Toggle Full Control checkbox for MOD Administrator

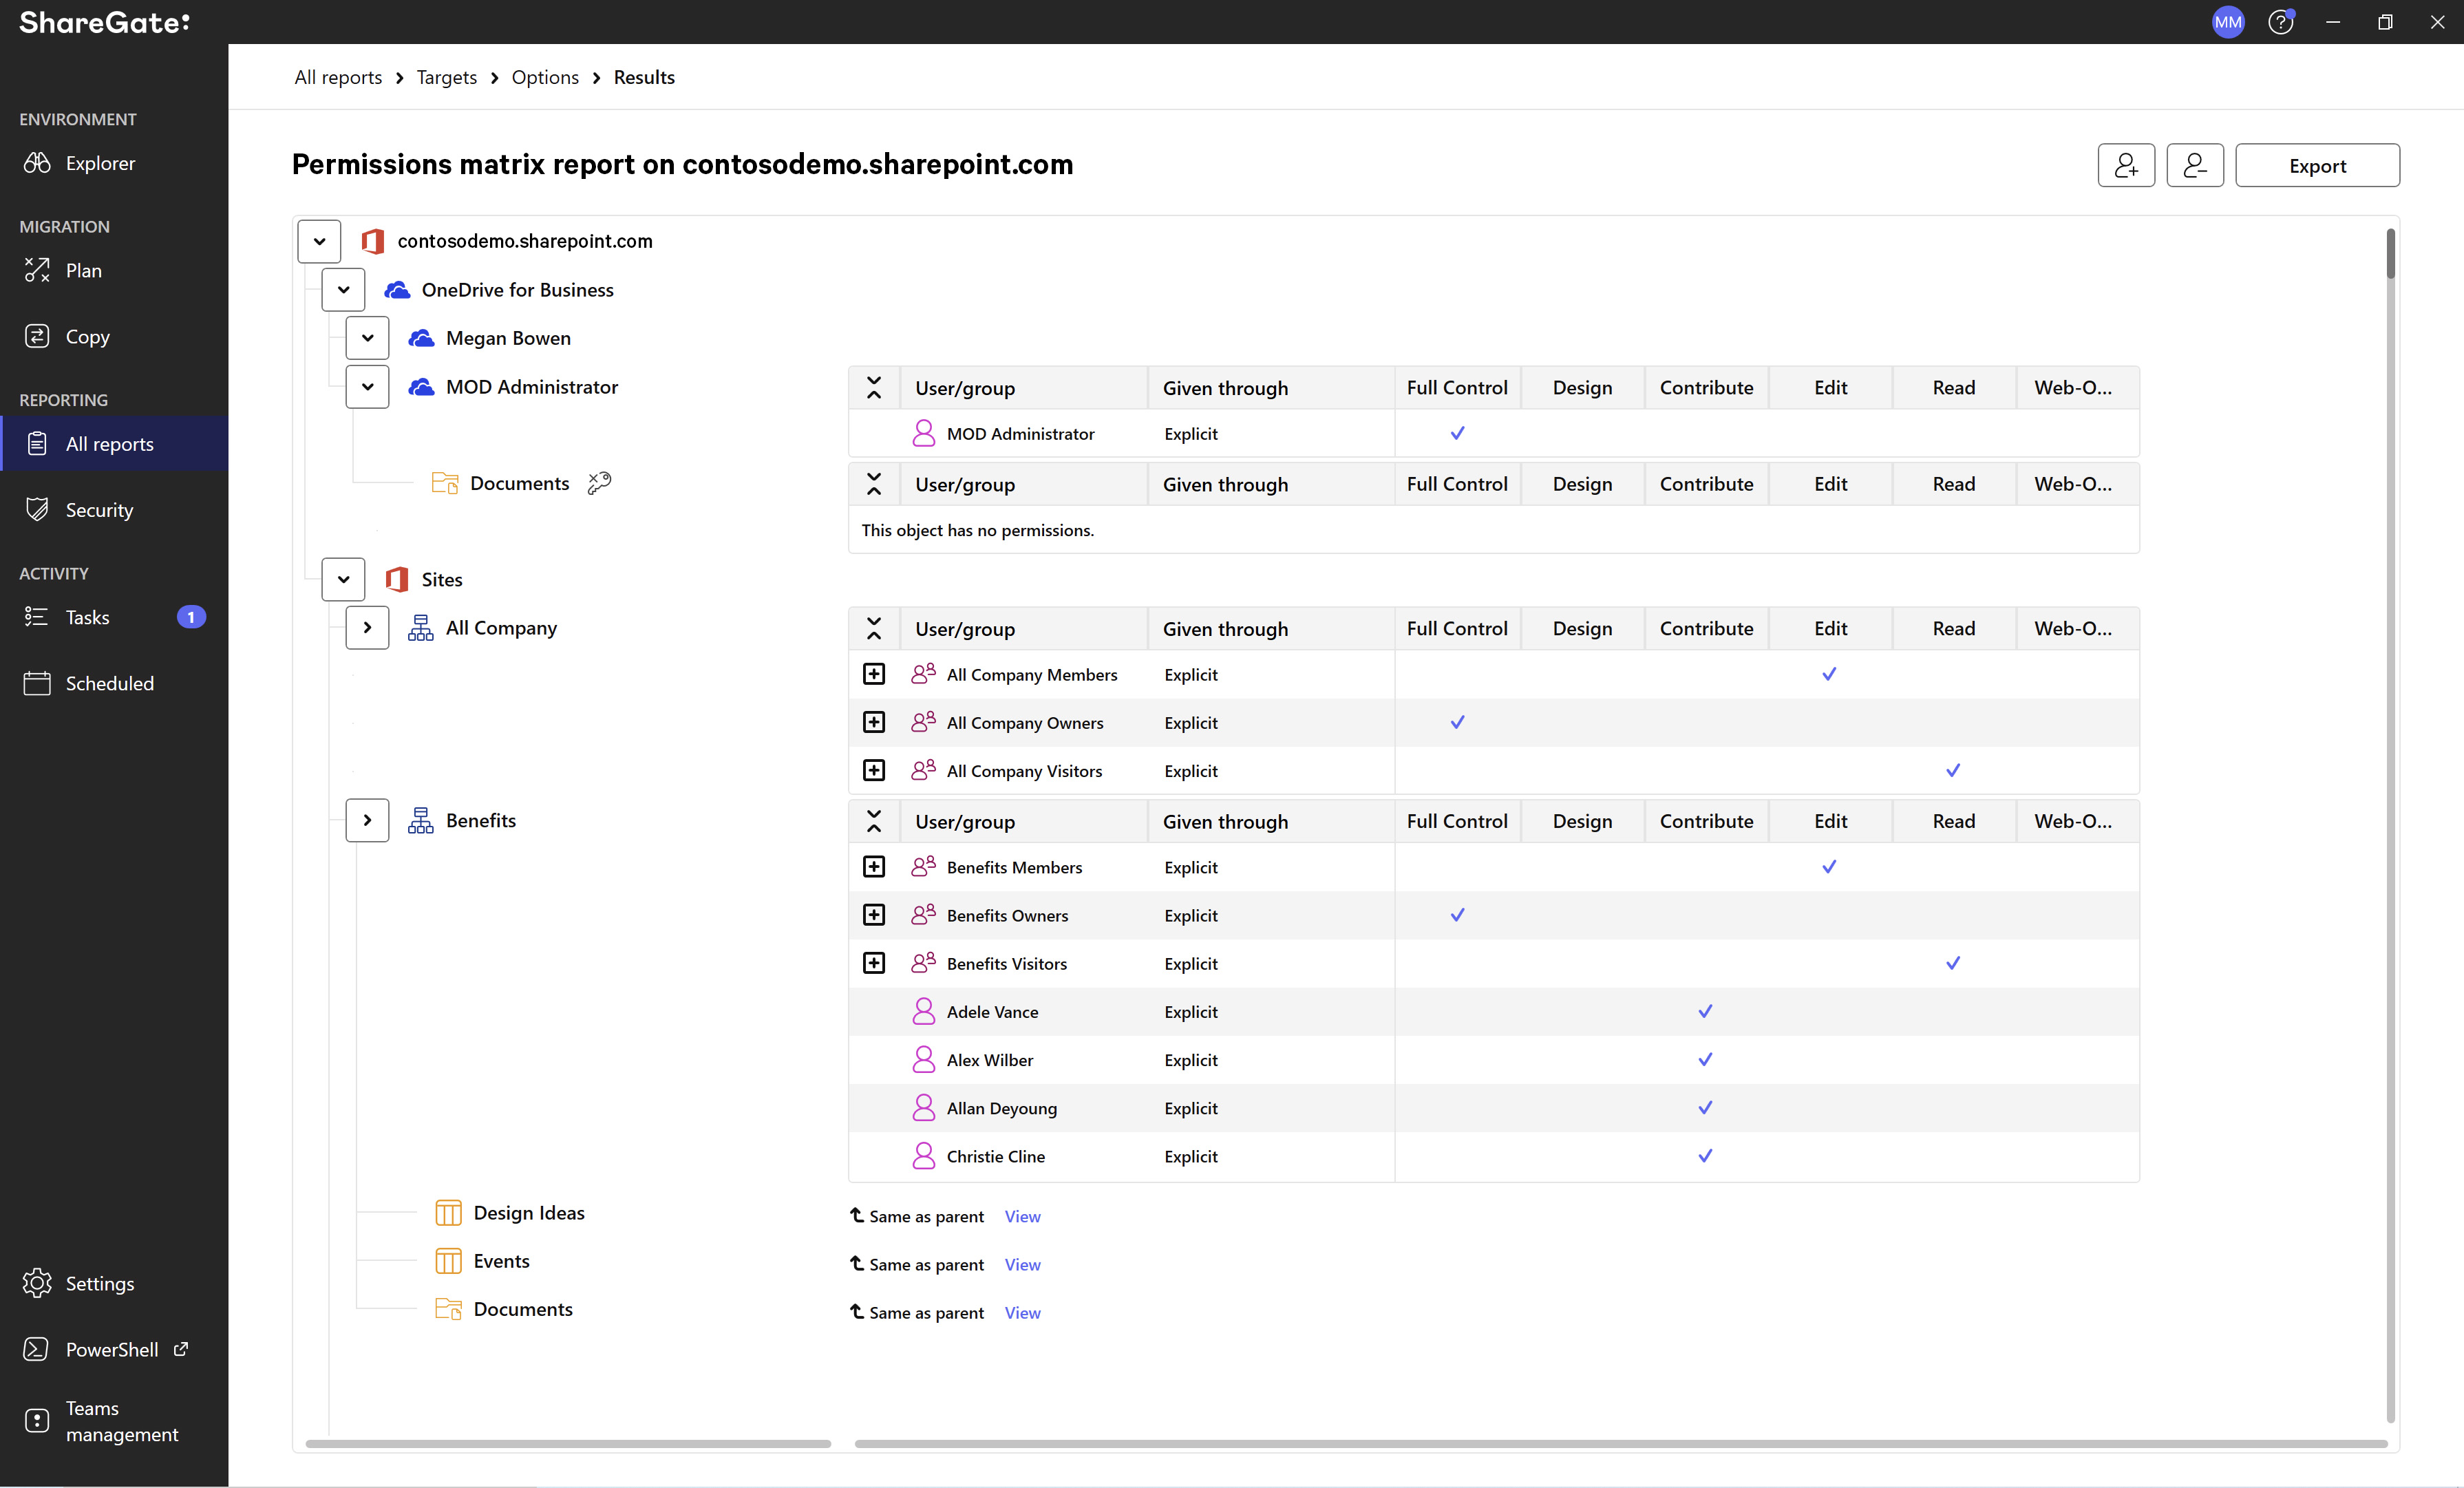click(1457, 433)
